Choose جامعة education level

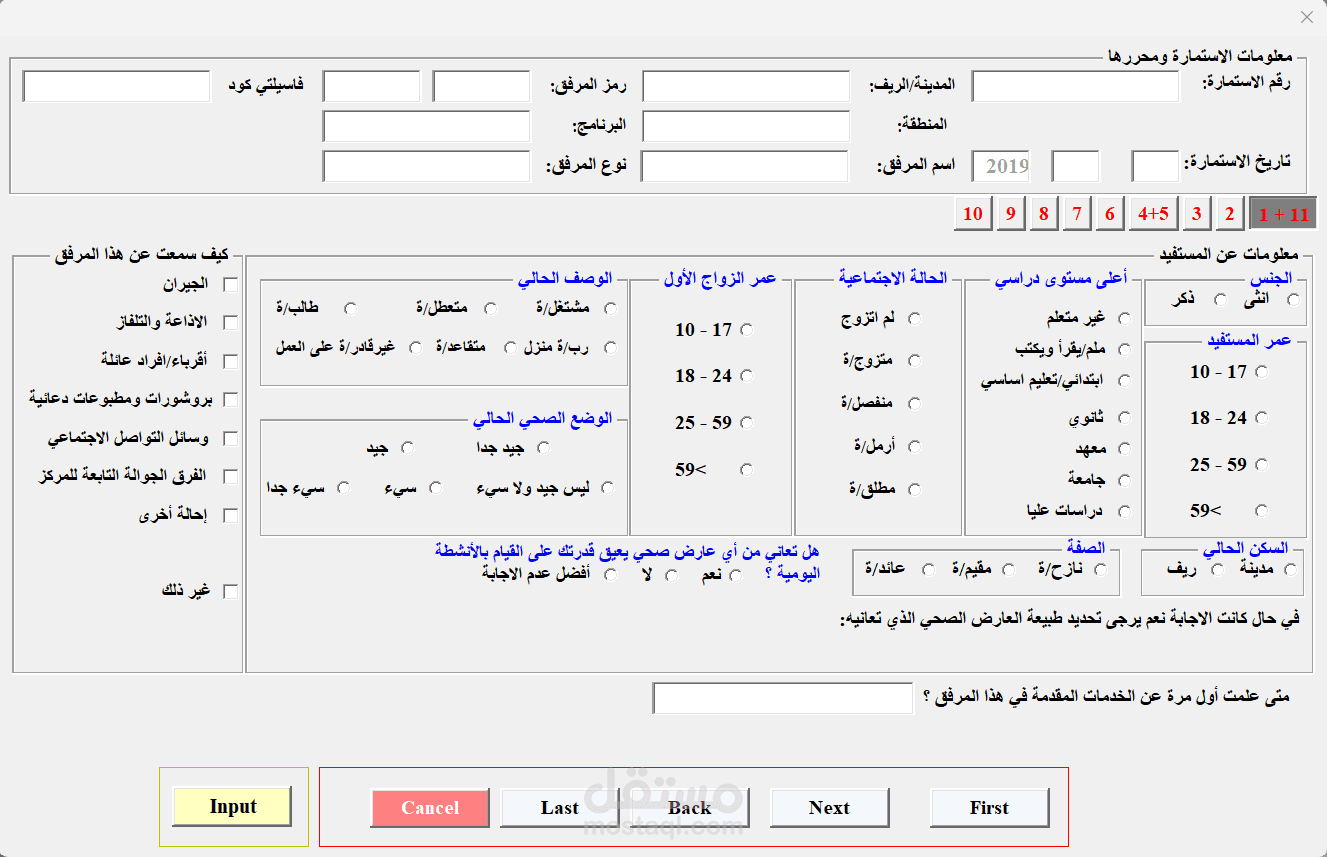[1124, 479]
